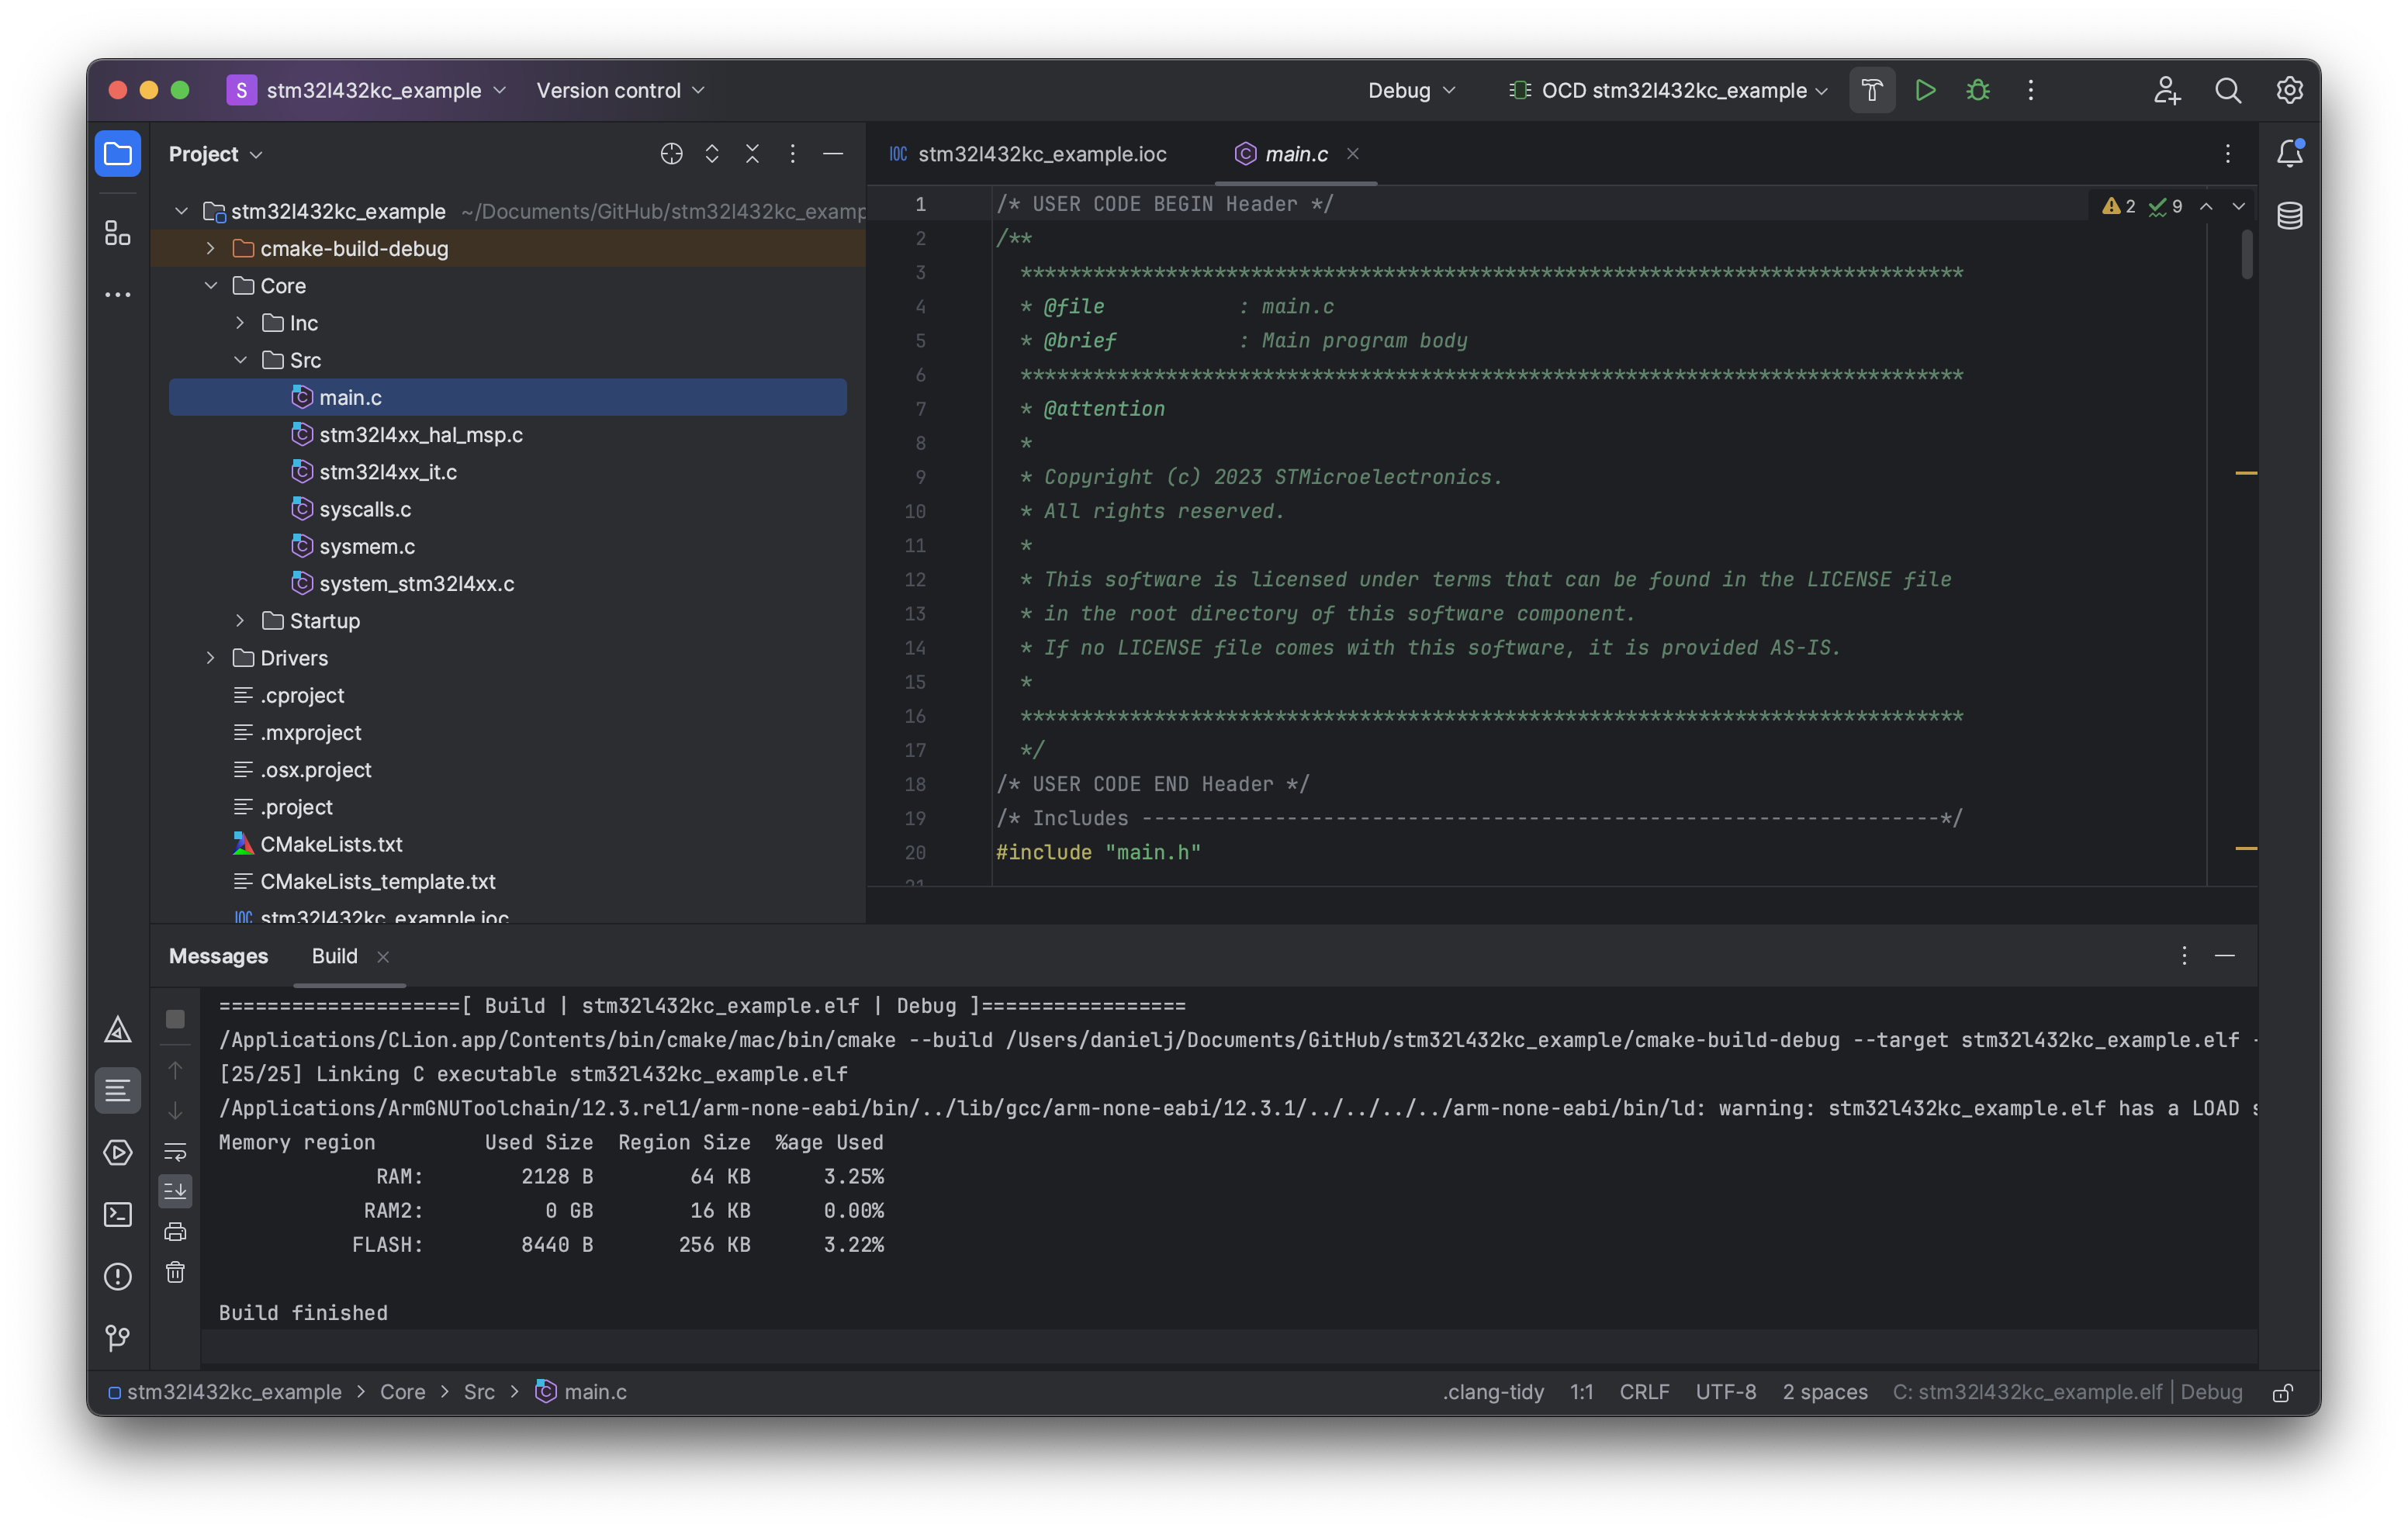Open Settings with the gear icon
The width and height of the screenshot is (2408, 1531).
(x=2290, y=90)
